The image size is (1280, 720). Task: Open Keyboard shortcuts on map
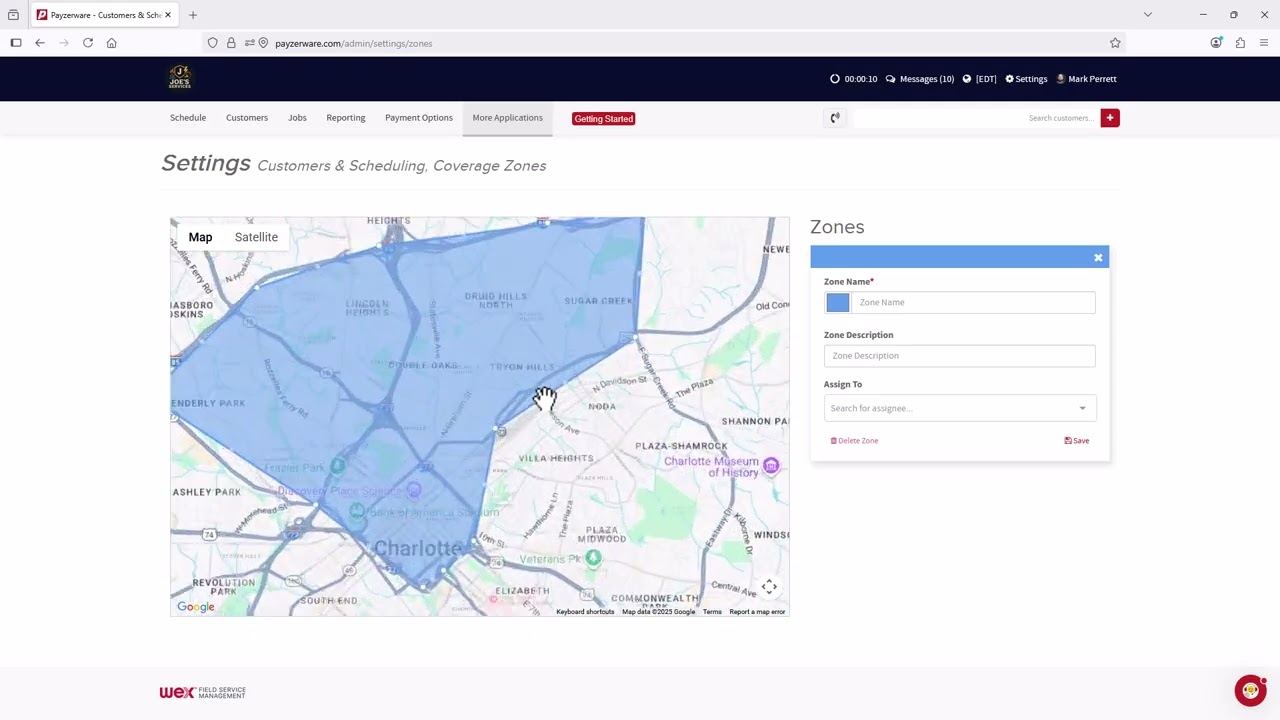[585, 612]
